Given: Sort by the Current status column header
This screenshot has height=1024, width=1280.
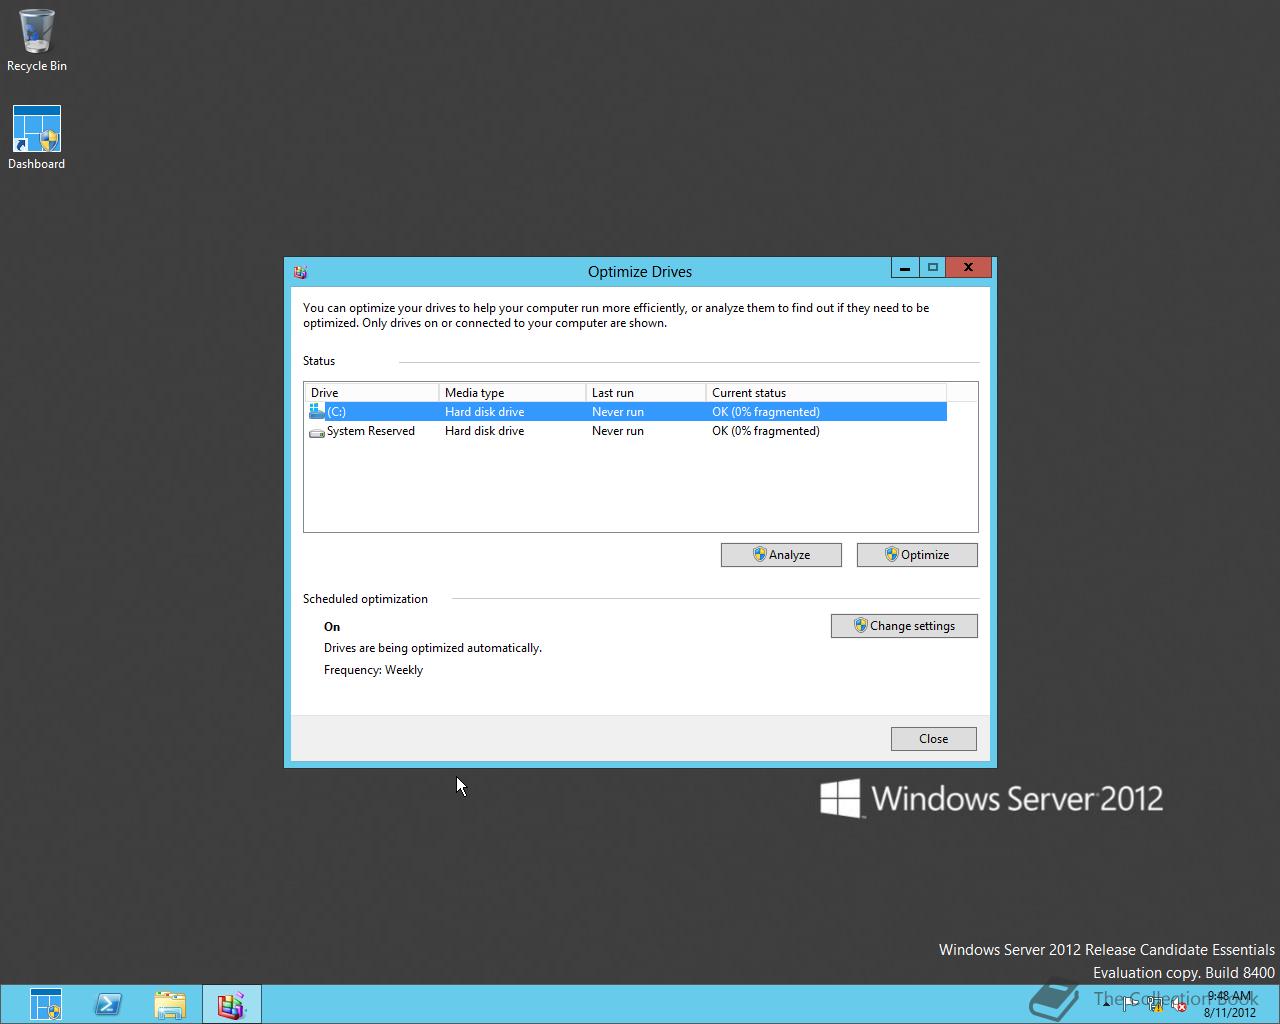Looking at the screenshot, I should (826, 393).
